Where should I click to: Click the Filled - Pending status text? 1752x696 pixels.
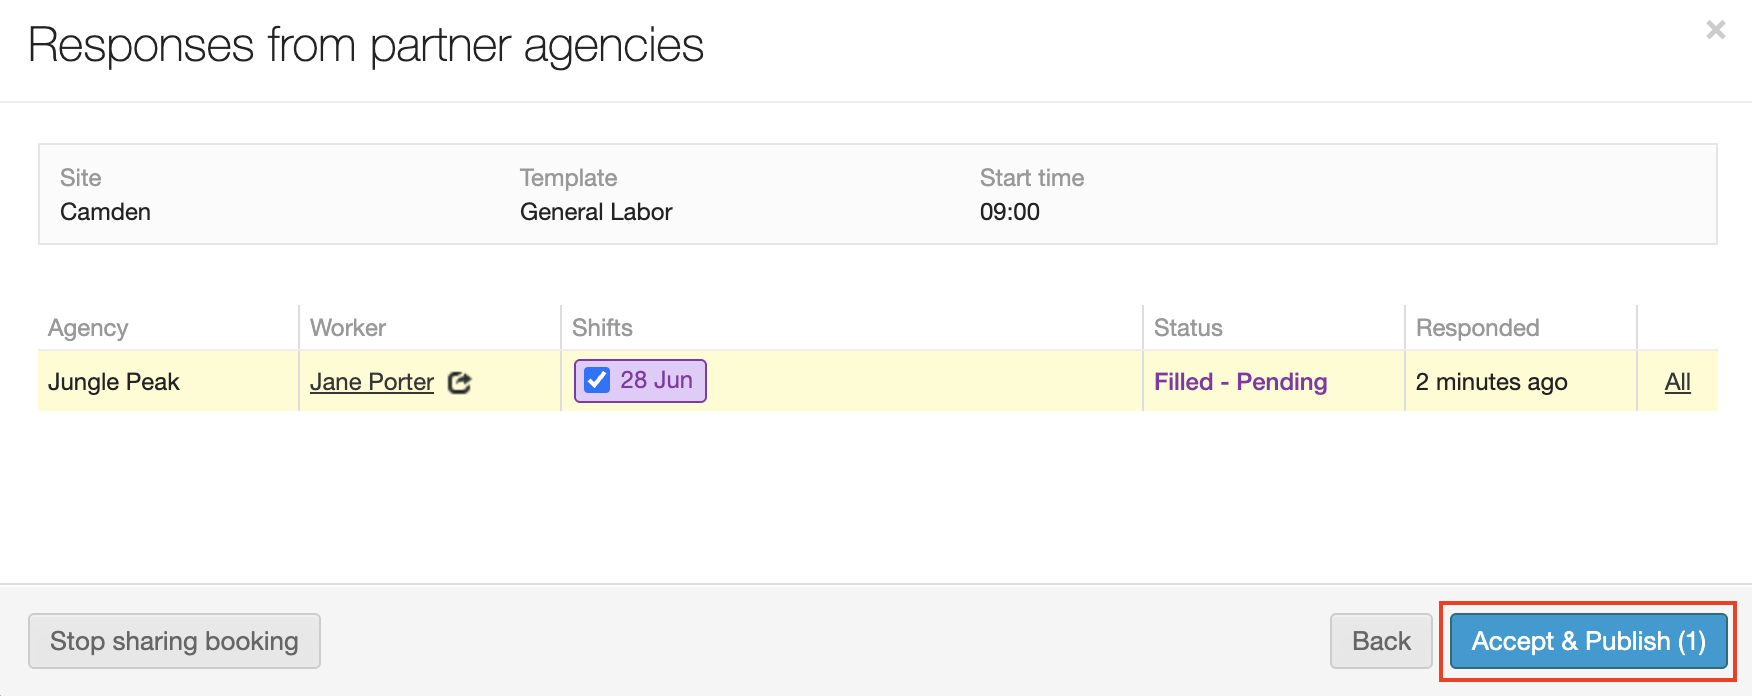pyautogui.click(x=1240, y=382)
